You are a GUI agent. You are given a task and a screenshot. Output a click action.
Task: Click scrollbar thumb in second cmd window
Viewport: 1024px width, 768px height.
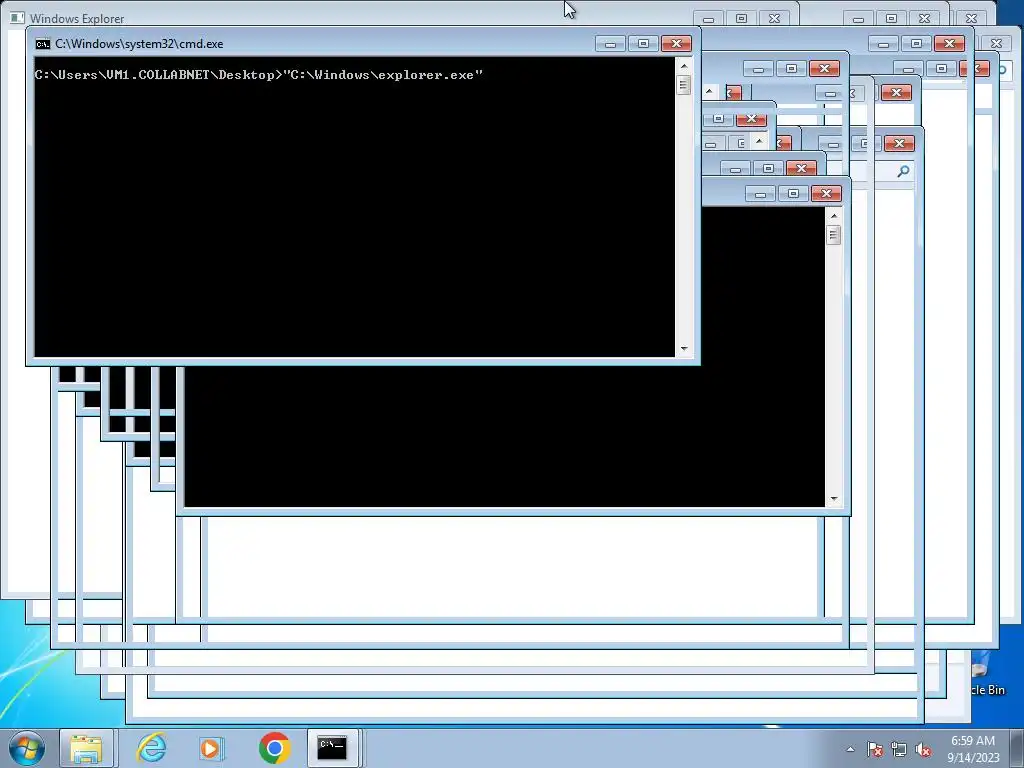click(833, 235)
